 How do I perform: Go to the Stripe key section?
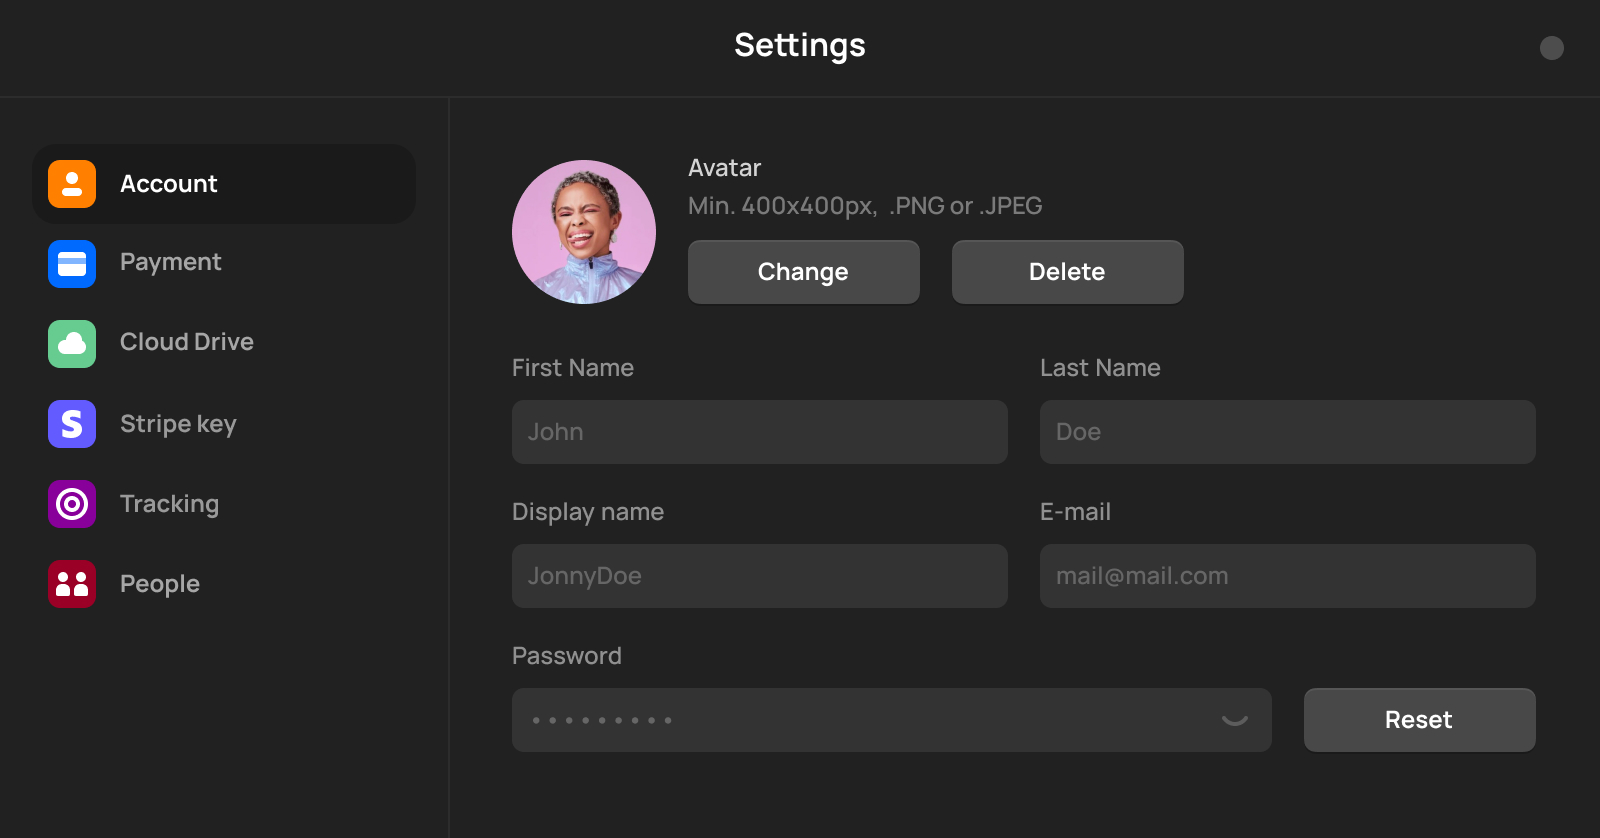[x=178, y=424]
